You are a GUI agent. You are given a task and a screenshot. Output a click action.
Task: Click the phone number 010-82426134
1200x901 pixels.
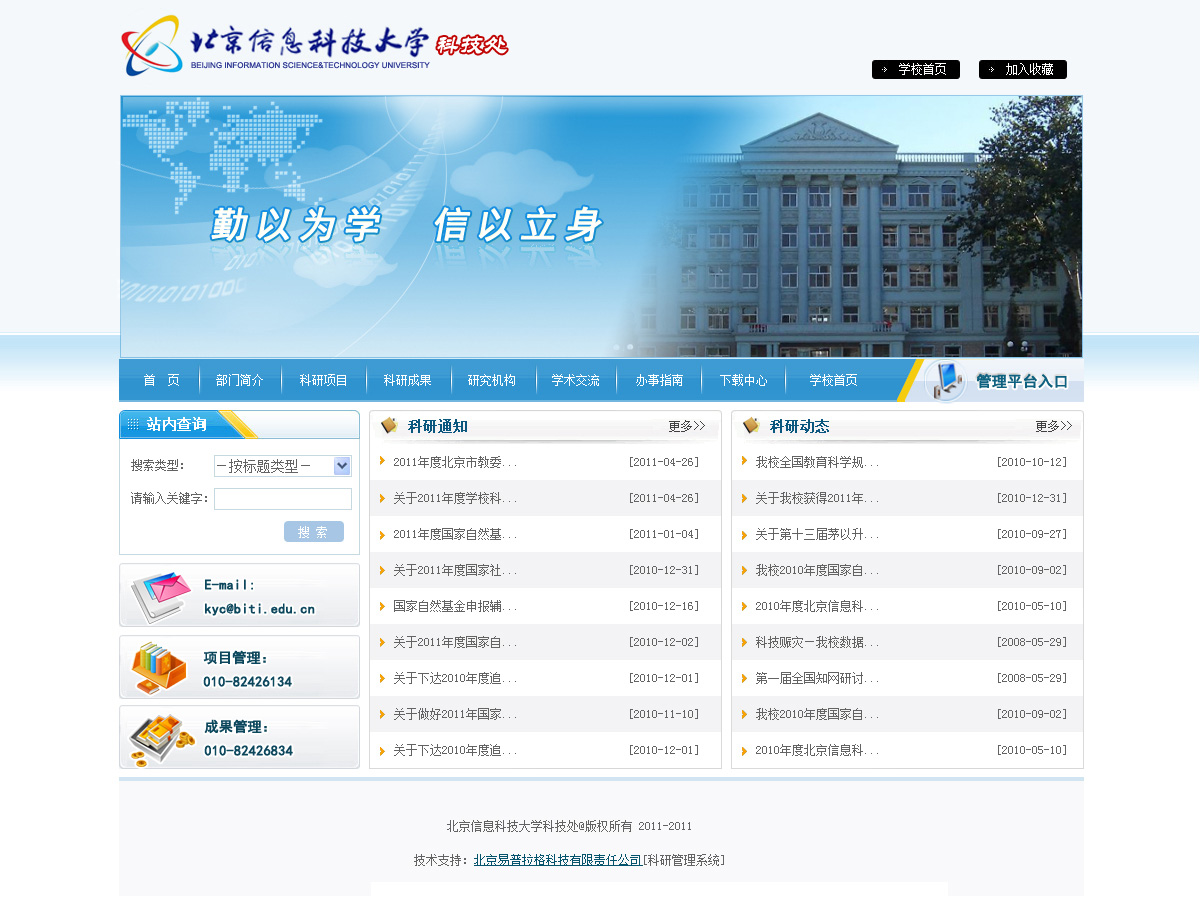click(x=248, y=682)
